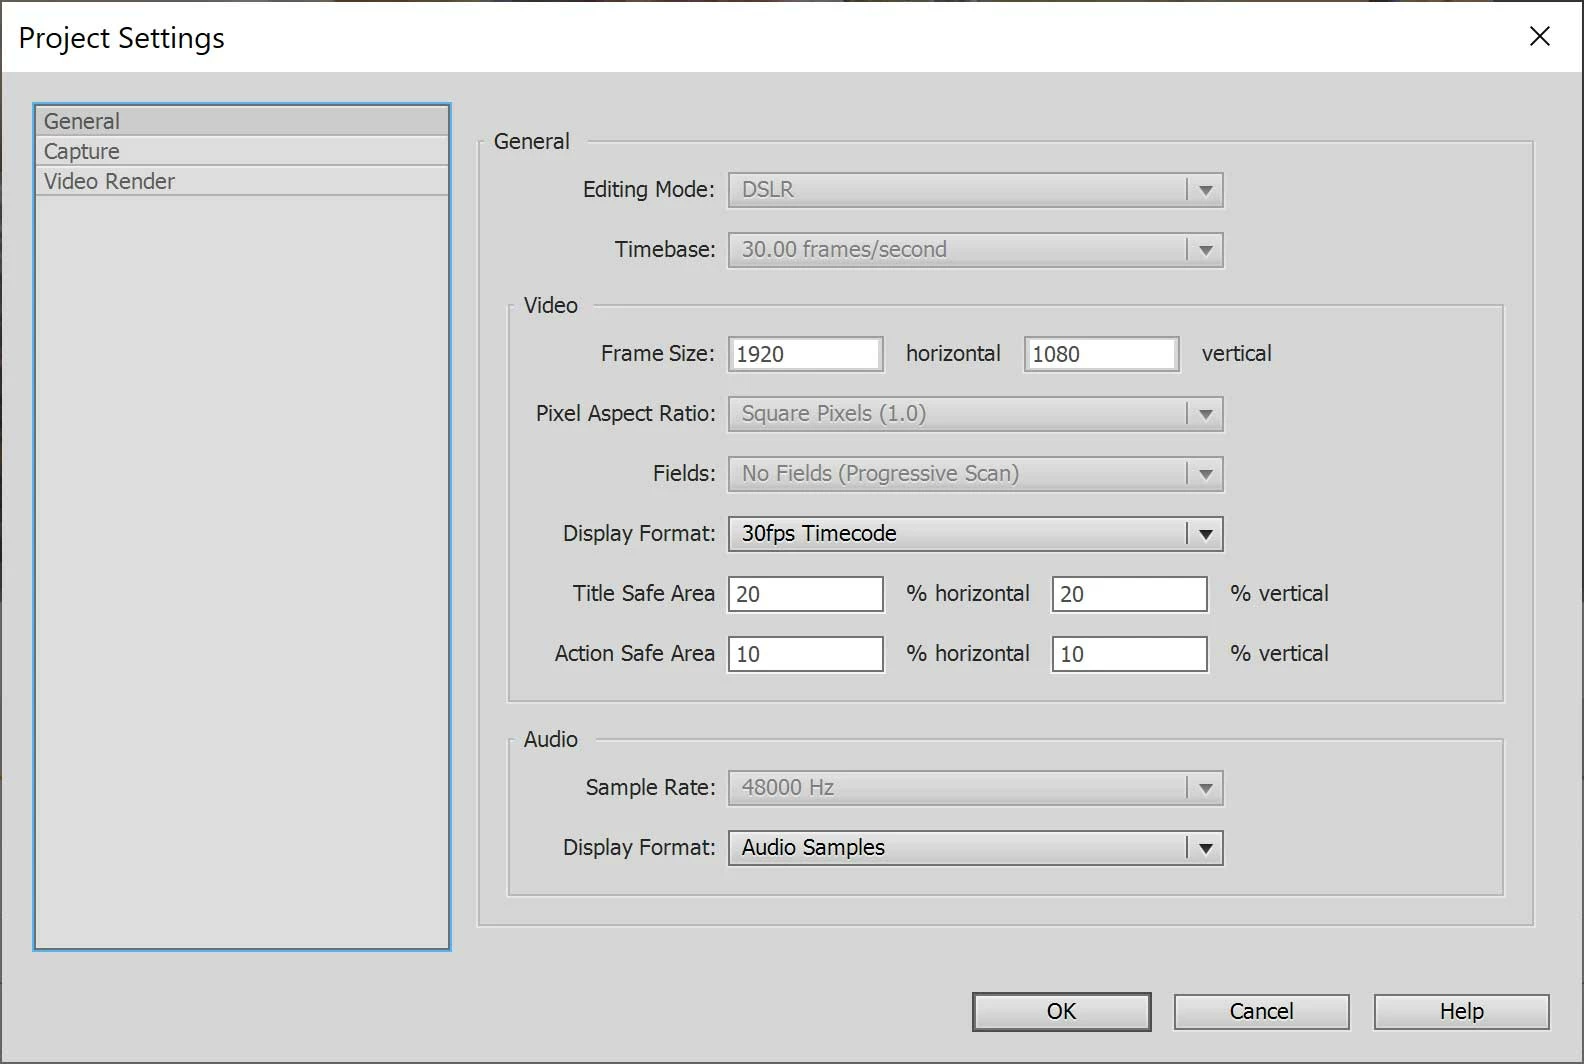Open the Fields No Fields dropdown

(975, 474)
